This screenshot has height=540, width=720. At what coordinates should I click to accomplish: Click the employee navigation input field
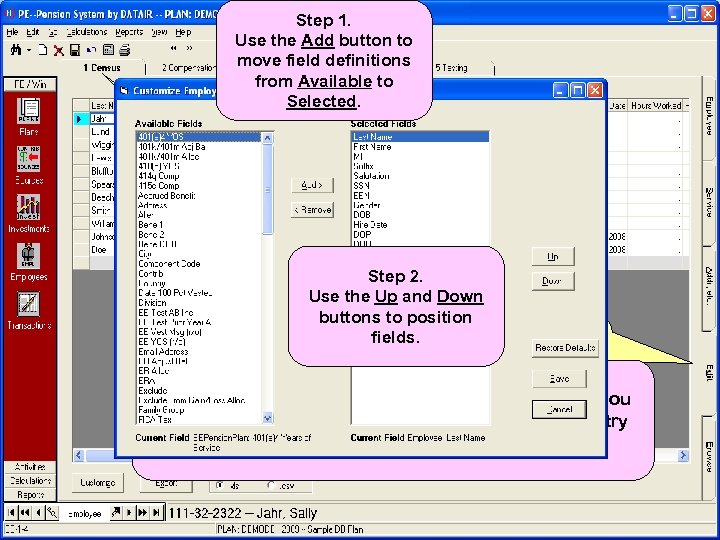[x=84, y=513]
